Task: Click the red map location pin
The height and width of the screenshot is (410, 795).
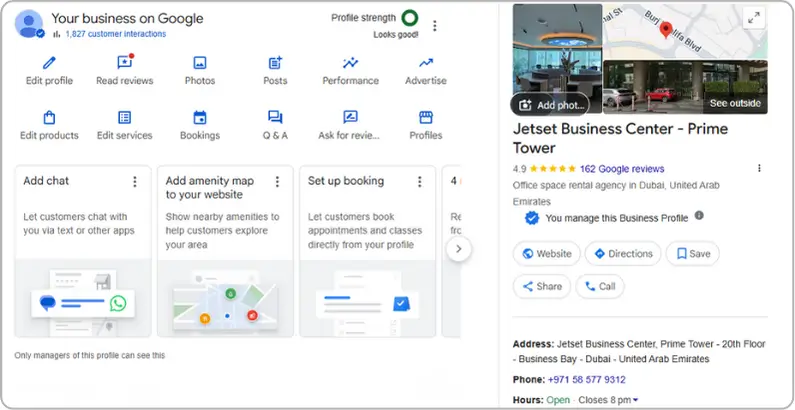Action: pos(666,29)
